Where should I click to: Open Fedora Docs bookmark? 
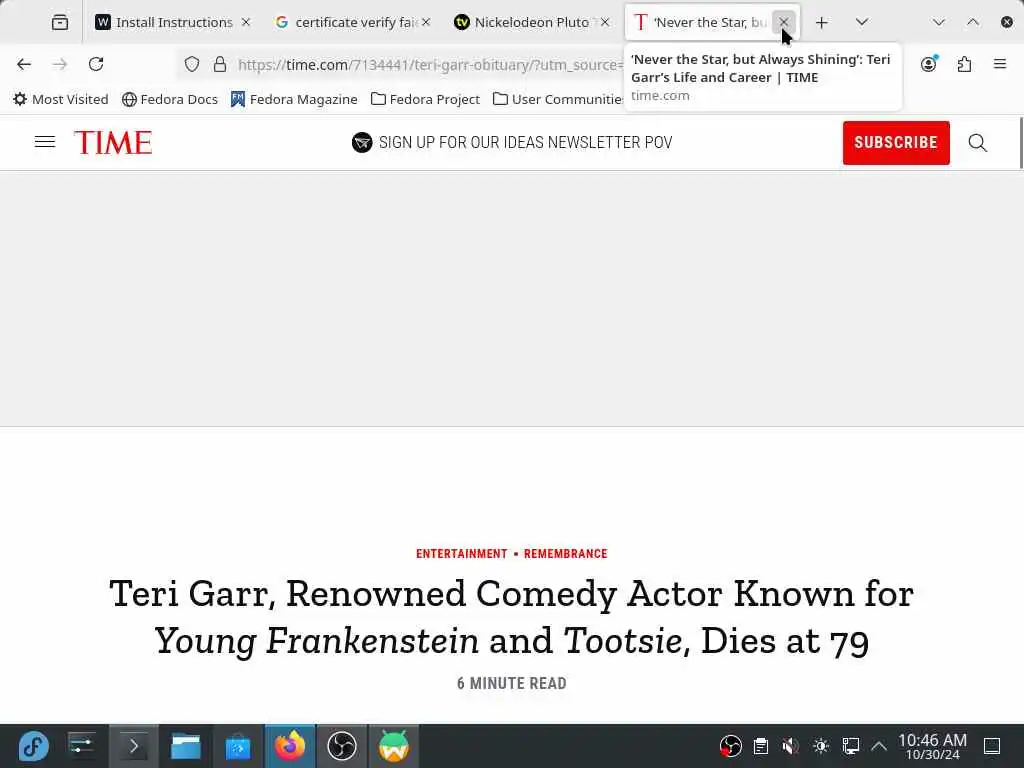[170, 99]
